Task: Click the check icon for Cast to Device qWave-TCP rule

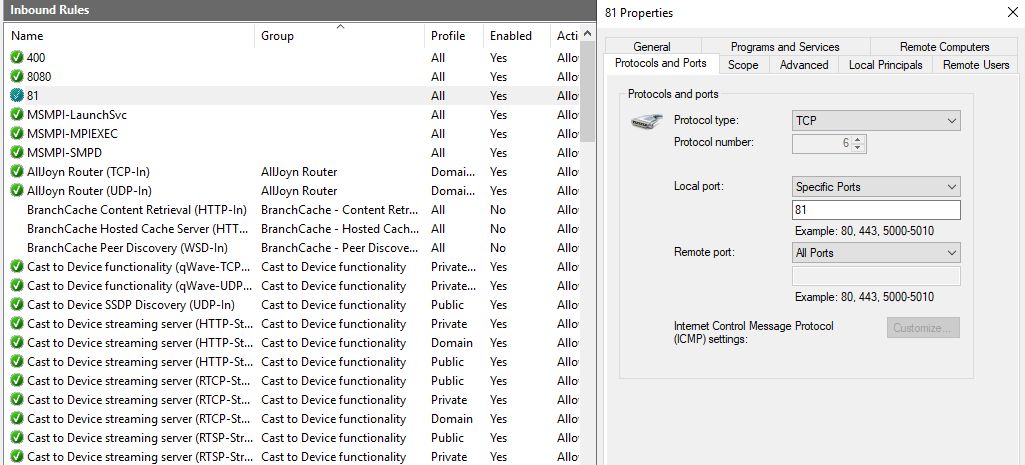Action: click(x=17, y=267)
